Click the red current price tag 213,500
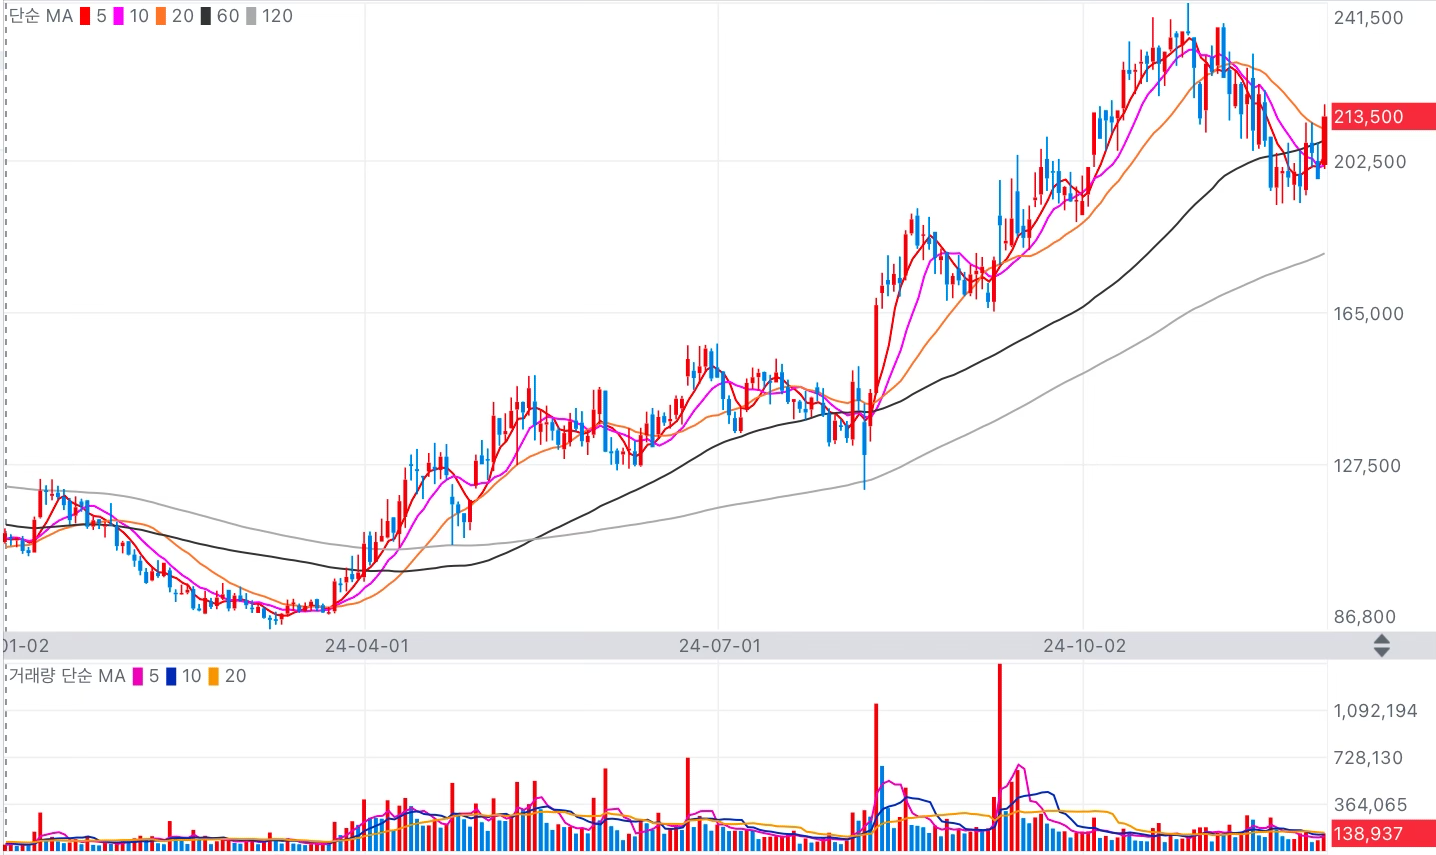The height and width of the screenshot is (855, 1436). (1383, 116)
